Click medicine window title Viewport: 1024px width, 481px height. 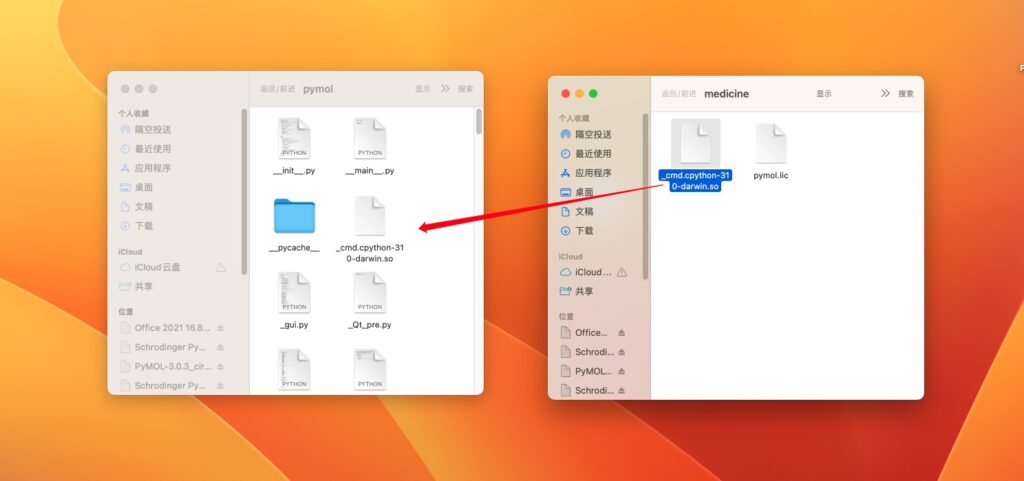click(x=726, y=94)
